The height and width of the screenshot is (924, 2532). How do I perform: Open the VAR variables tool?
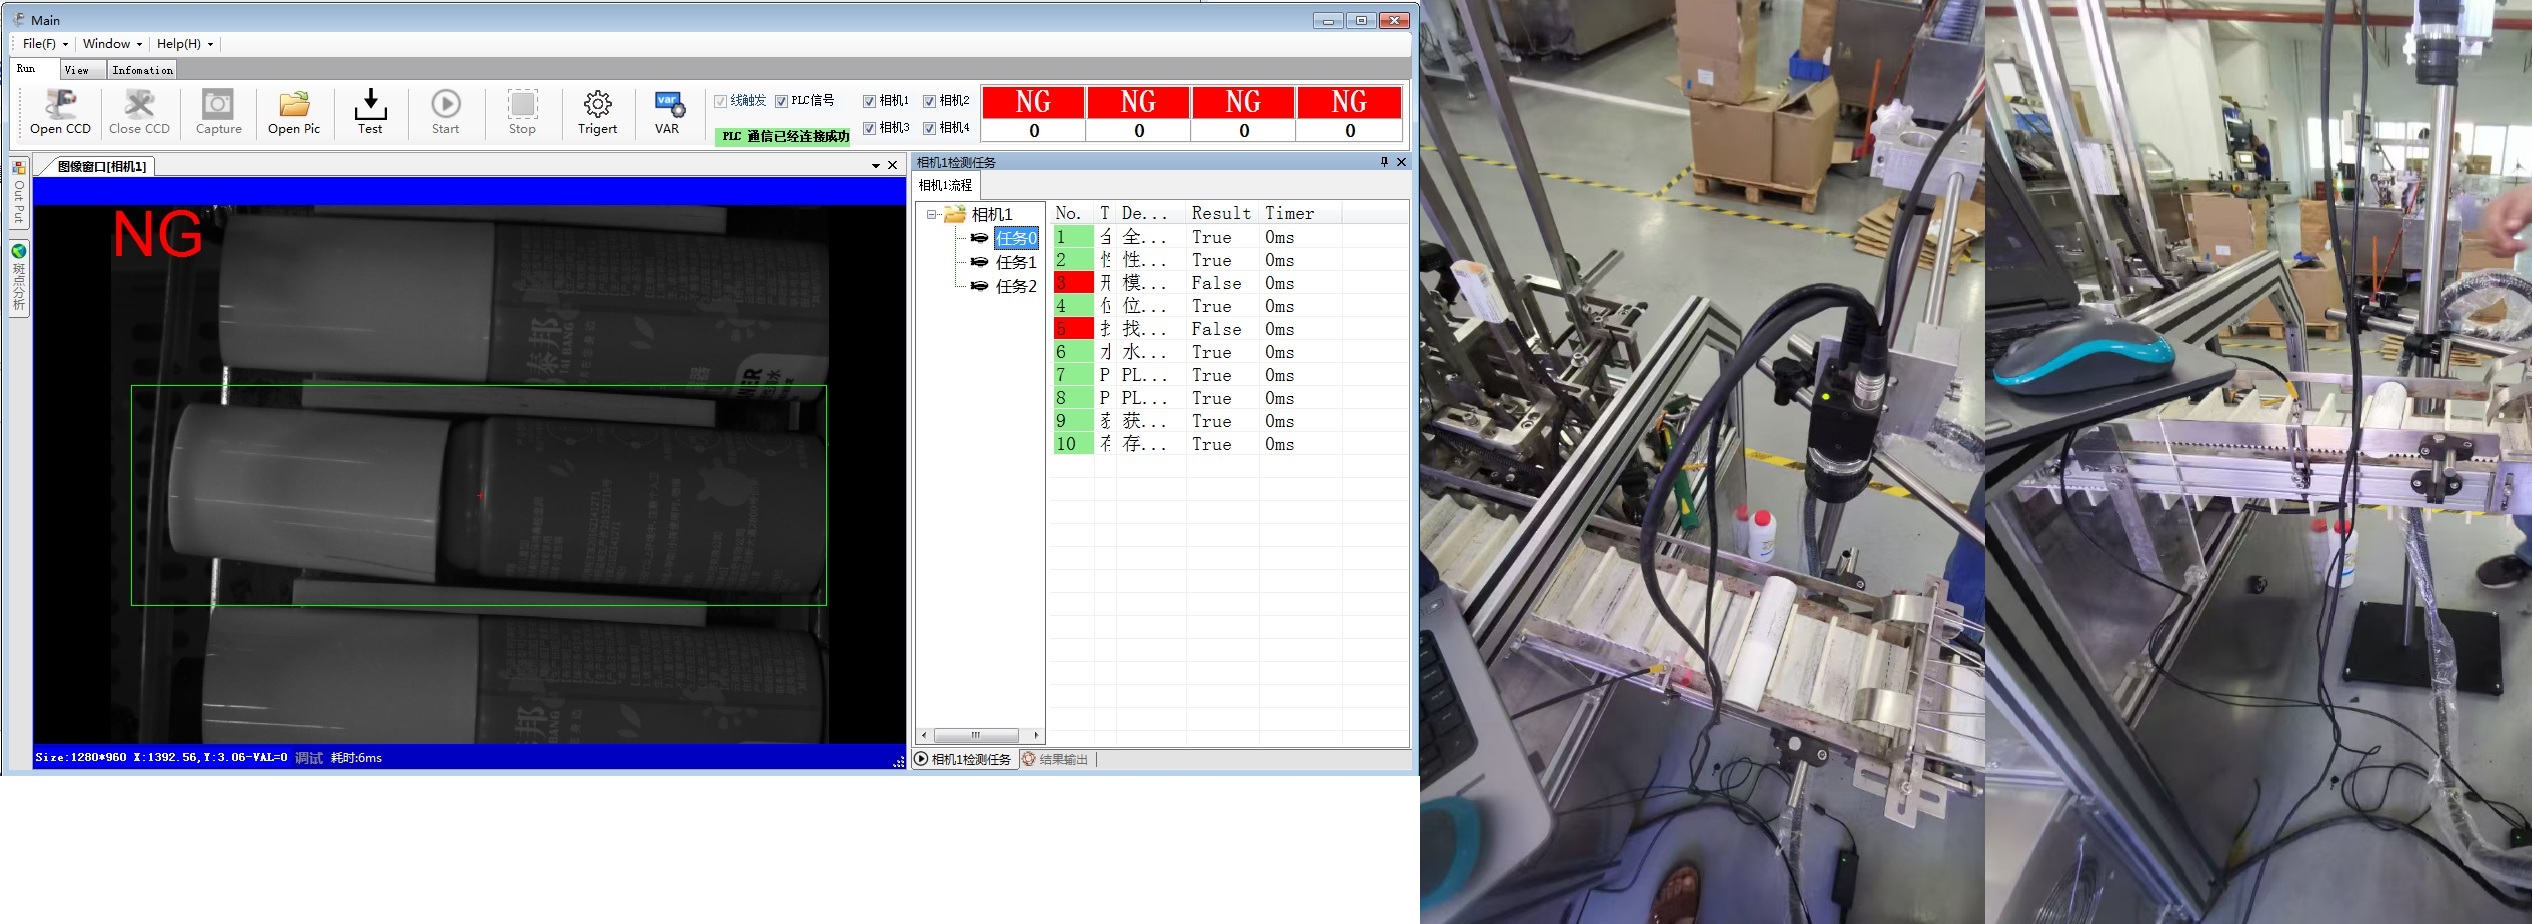[667, 104]
